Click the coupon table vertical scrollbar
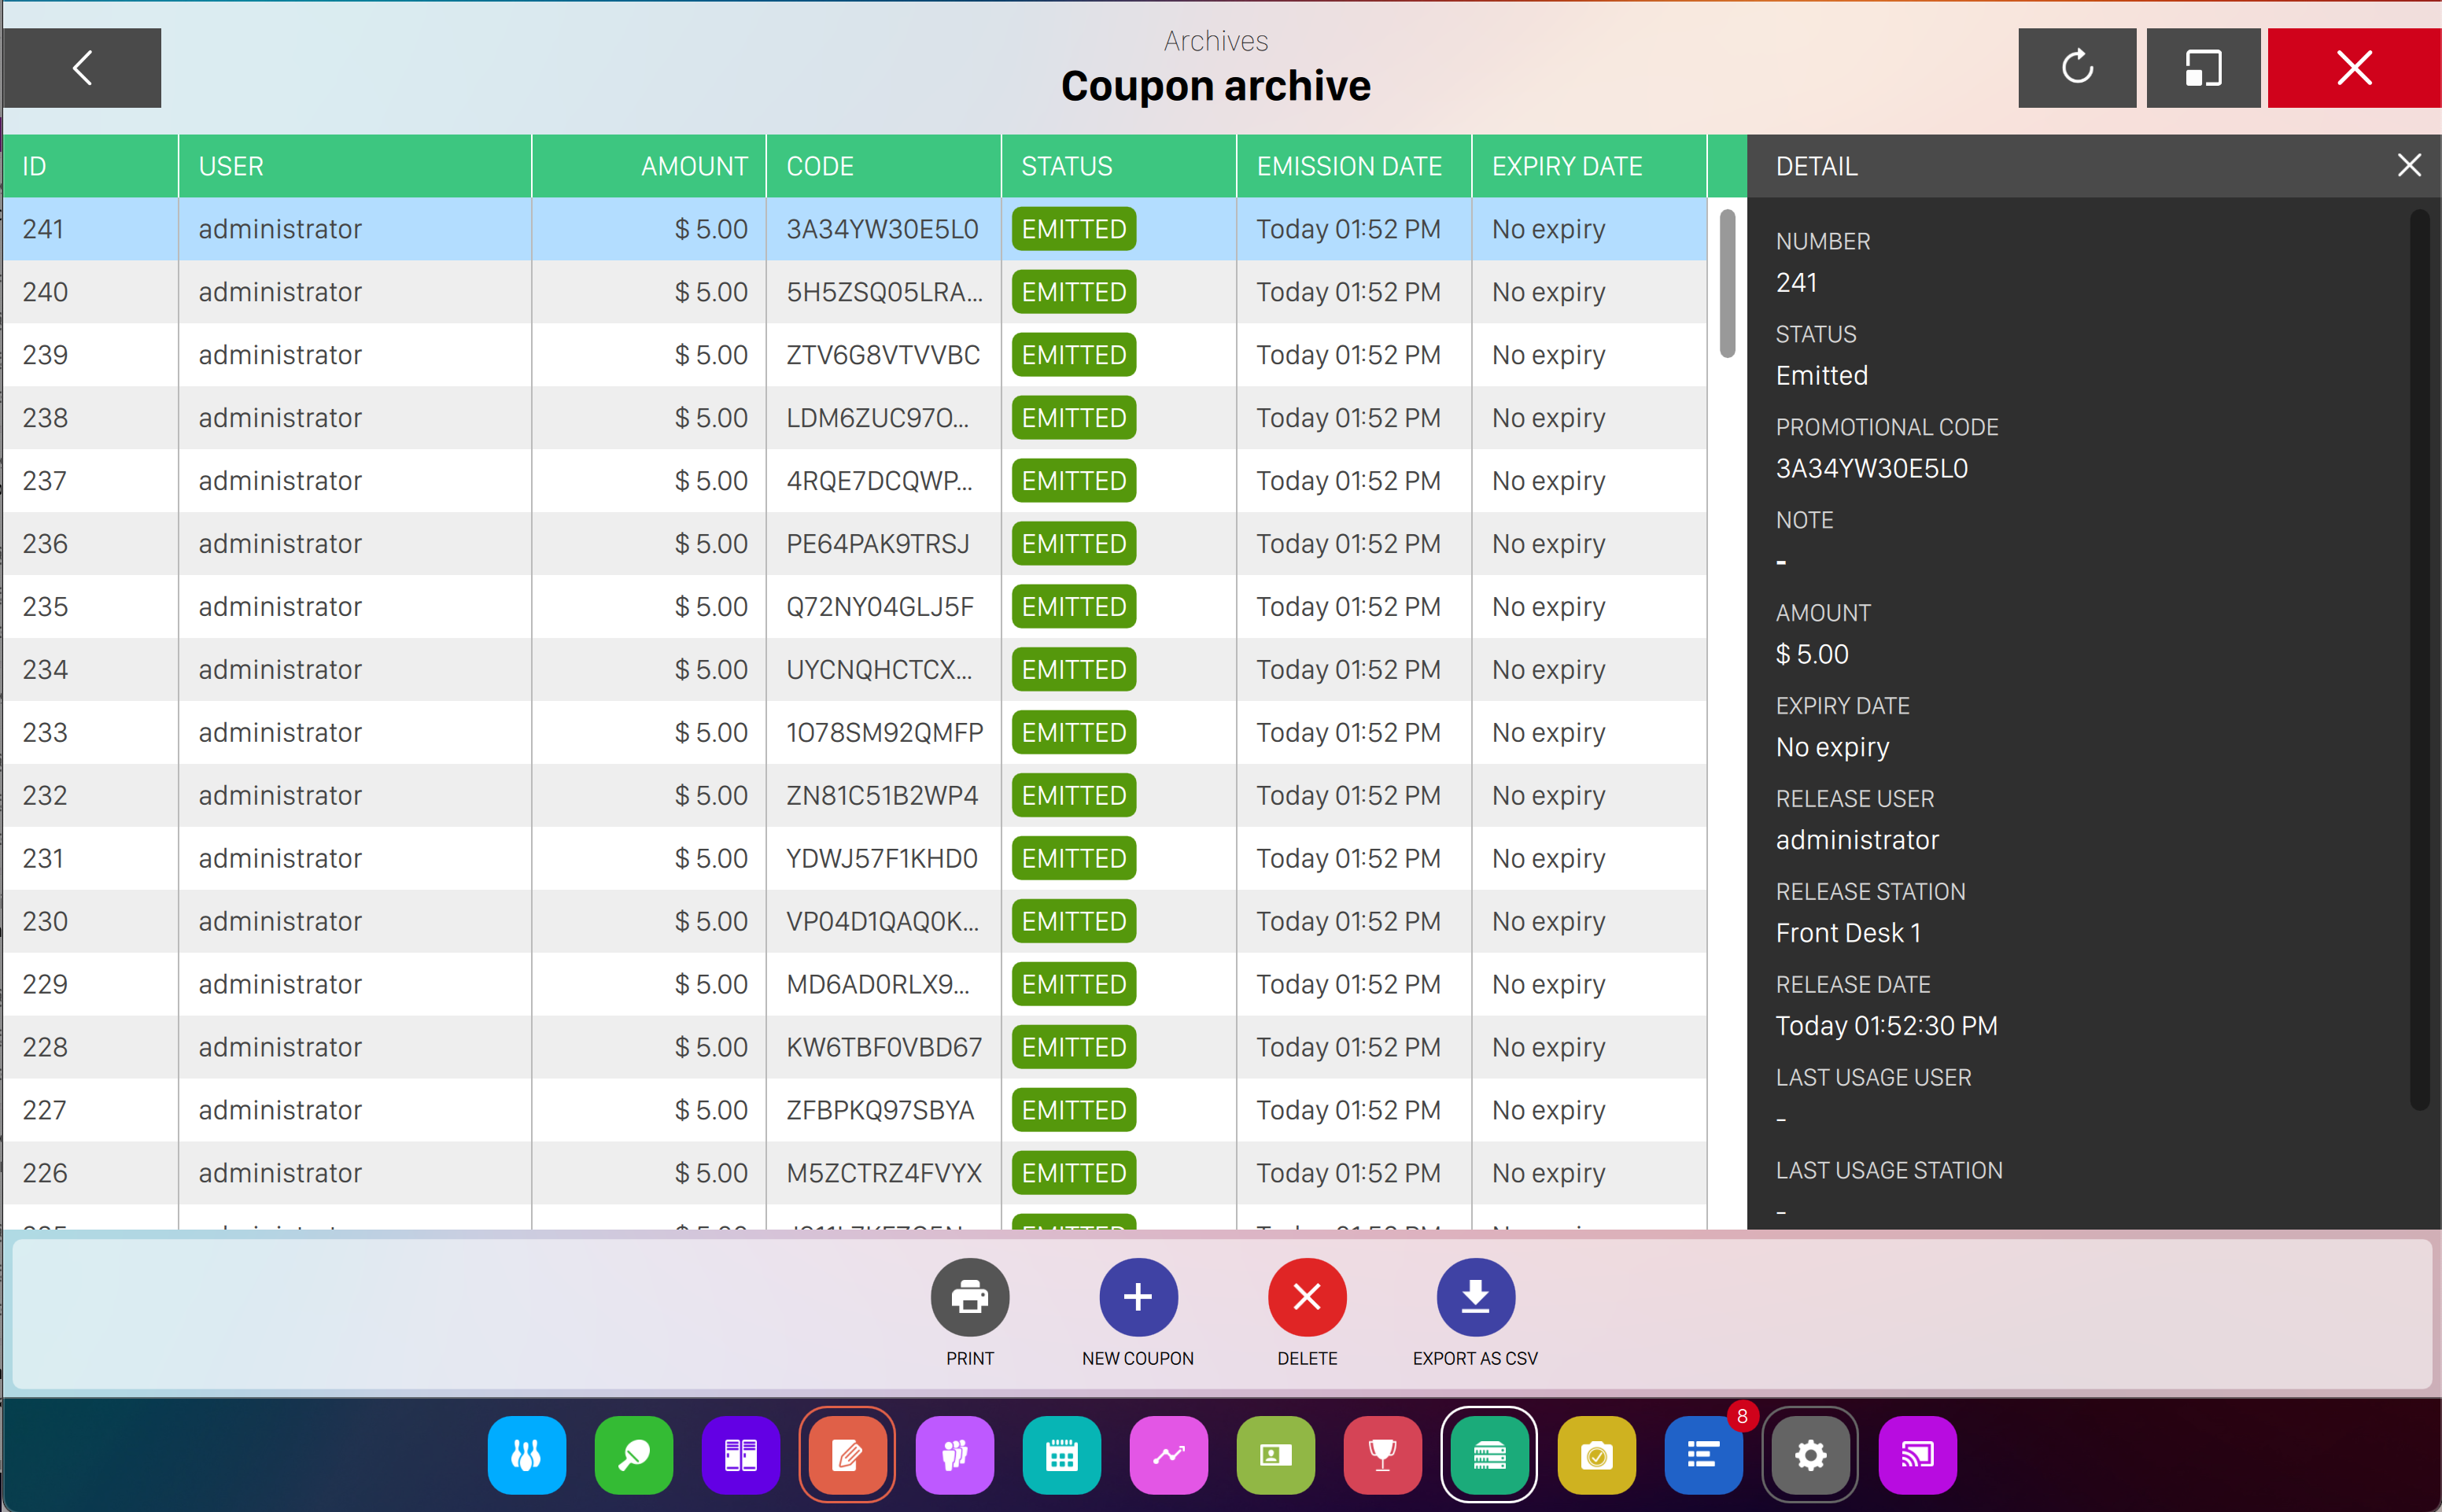Image resolution: width=2442 pixels, height=1512 pixels. (x=1726, y=284)
